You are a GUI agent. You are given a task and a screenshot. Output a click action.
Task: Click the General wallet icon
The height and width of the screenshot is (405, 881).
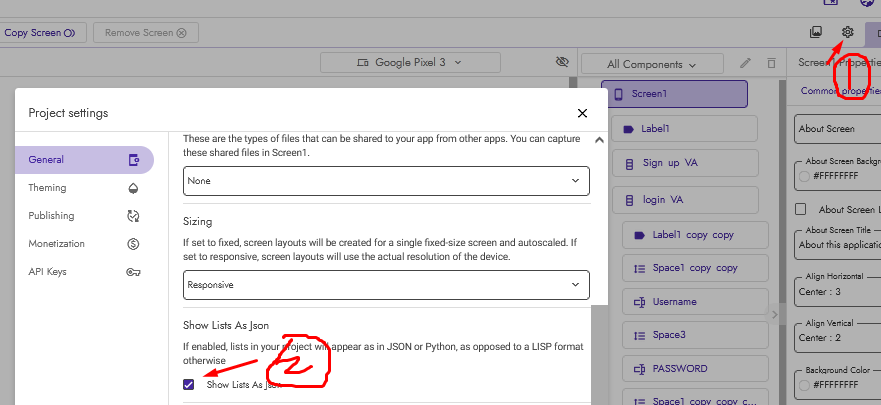(x=133, y=160)
